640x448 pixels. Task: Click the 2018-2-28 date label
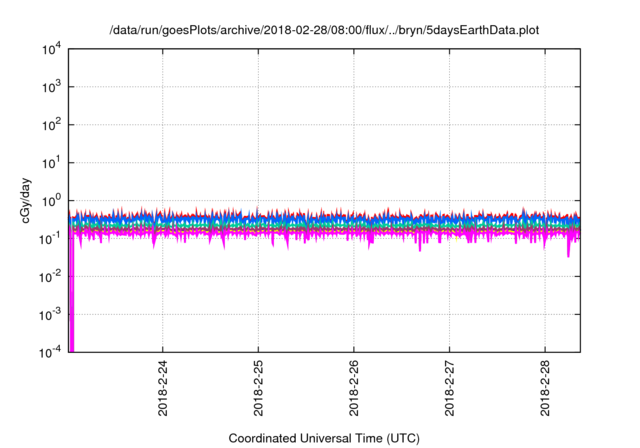(544, 388)
